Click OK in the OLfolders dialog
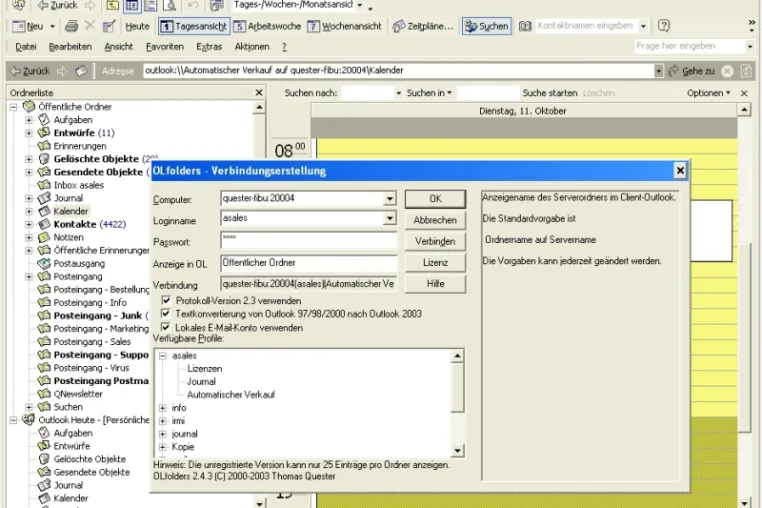This screenshot has width=762, height=508. click(435, 199)
